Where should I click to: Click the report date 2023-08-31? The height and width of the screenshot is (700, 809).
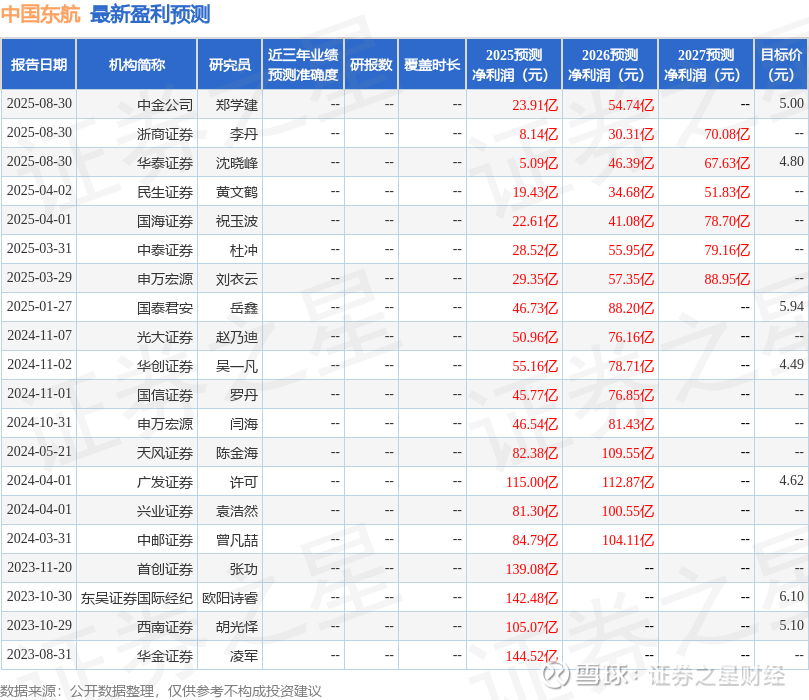pos(39,654)
